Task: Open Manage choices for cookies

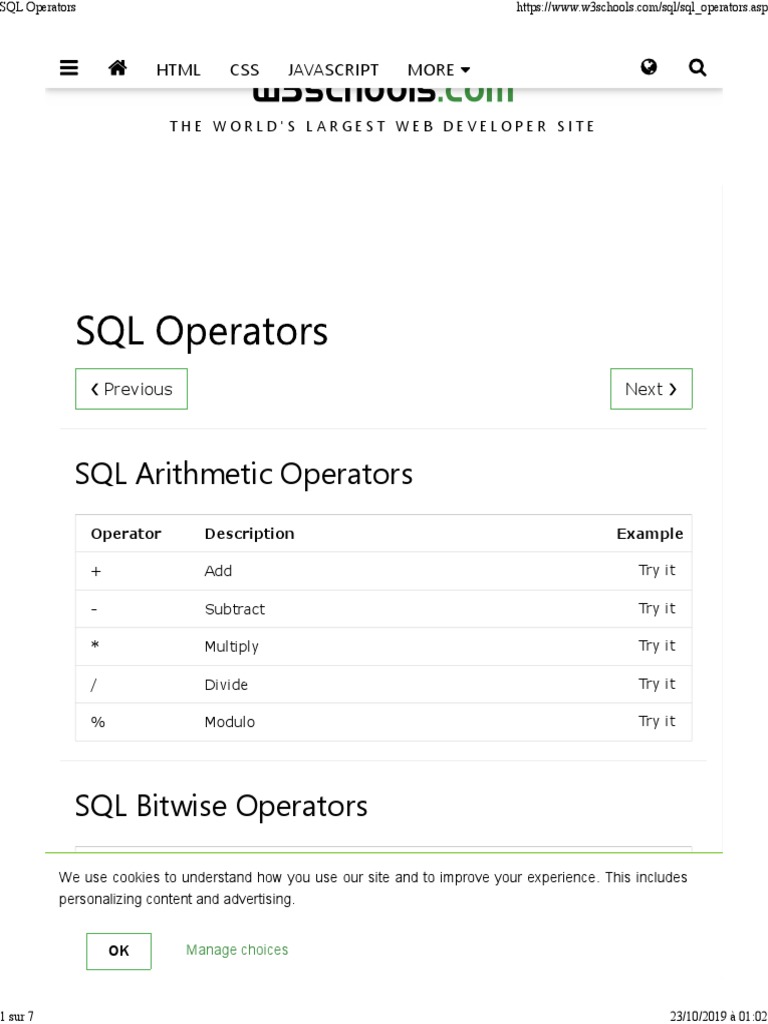Action: tap(237, 950)
